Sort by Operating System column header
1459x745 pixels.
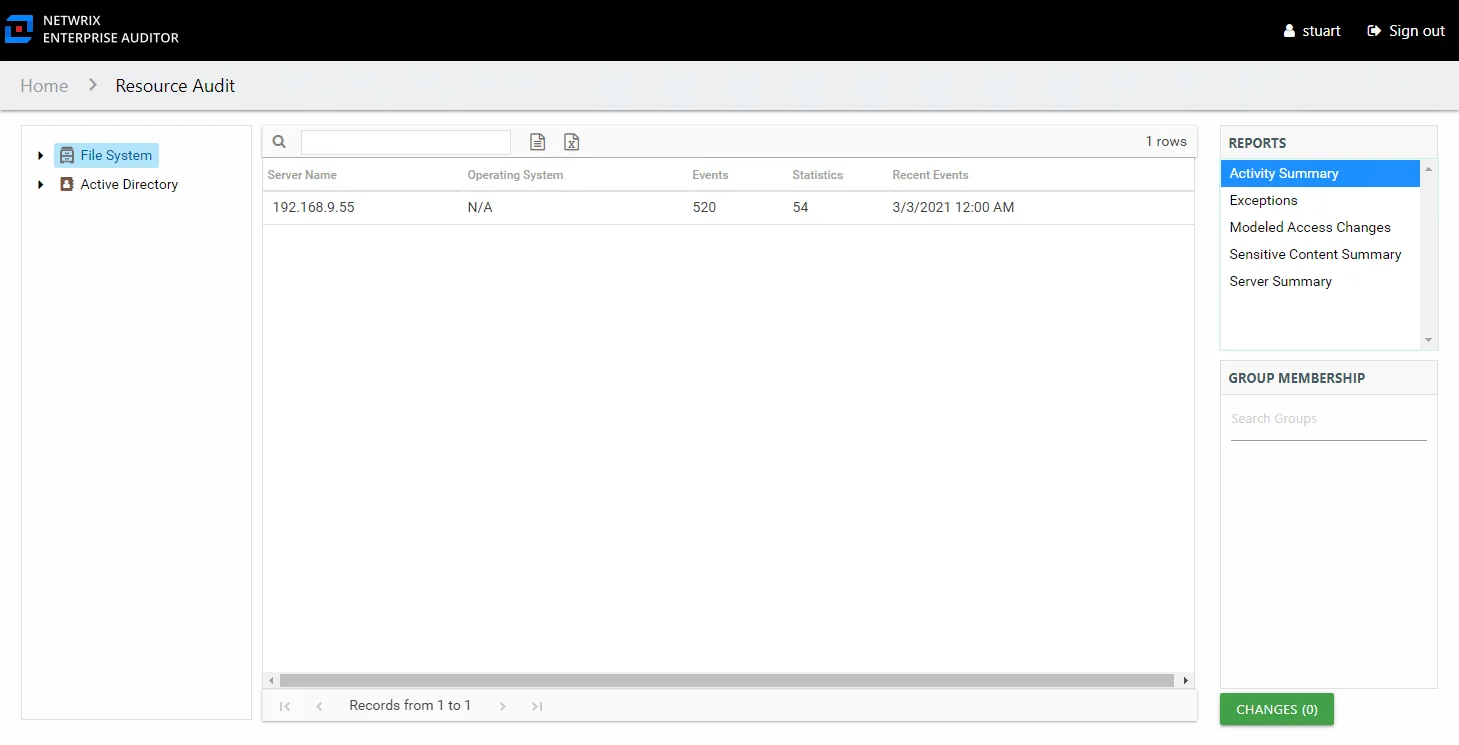click(515, 175)
